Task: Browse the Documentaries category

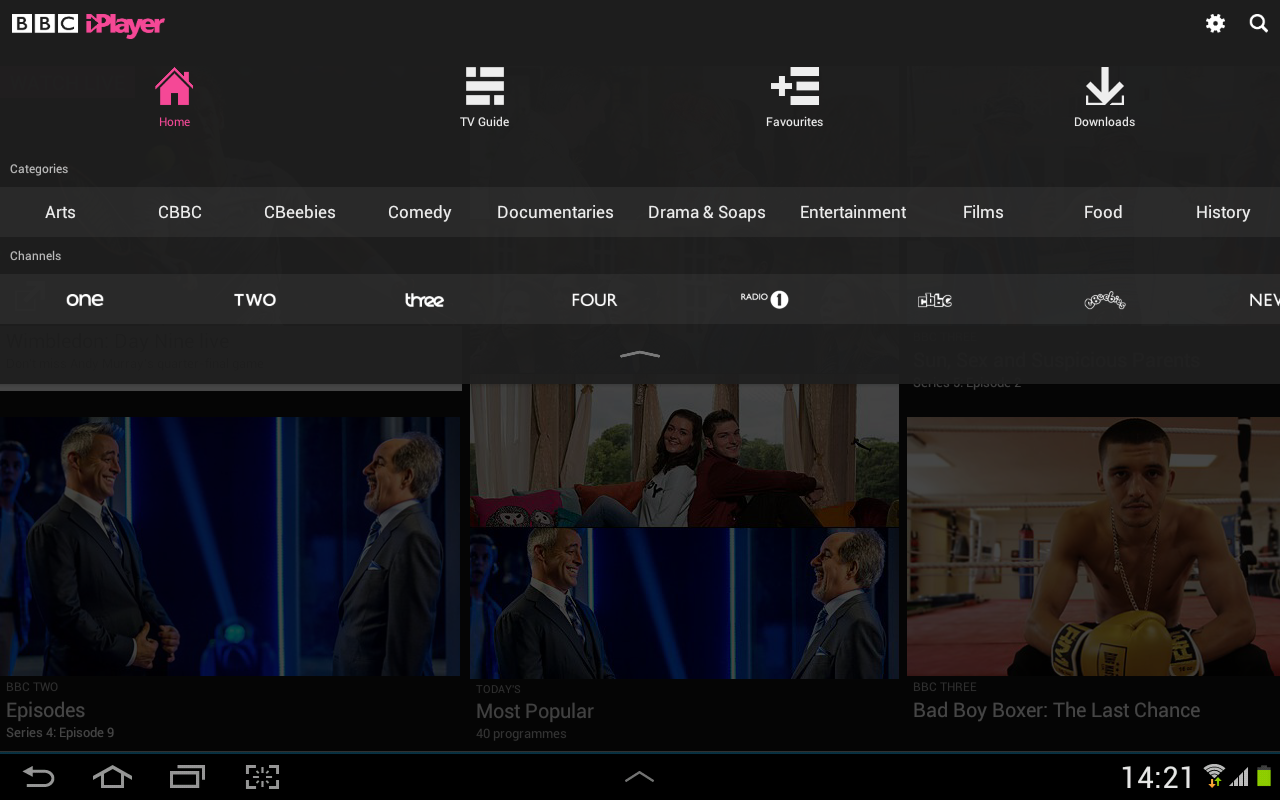Action: pyautogui.click(x=555, y=212)
